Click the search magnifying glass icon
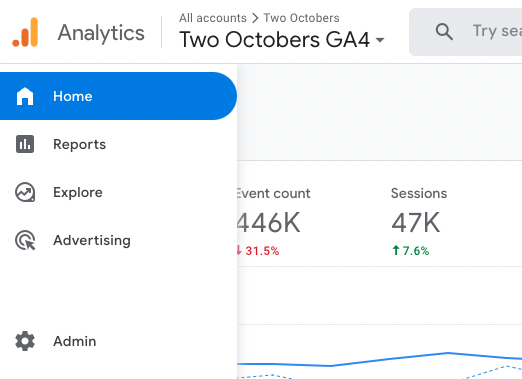This screenshot has height=379, width=522. (444, 32)
